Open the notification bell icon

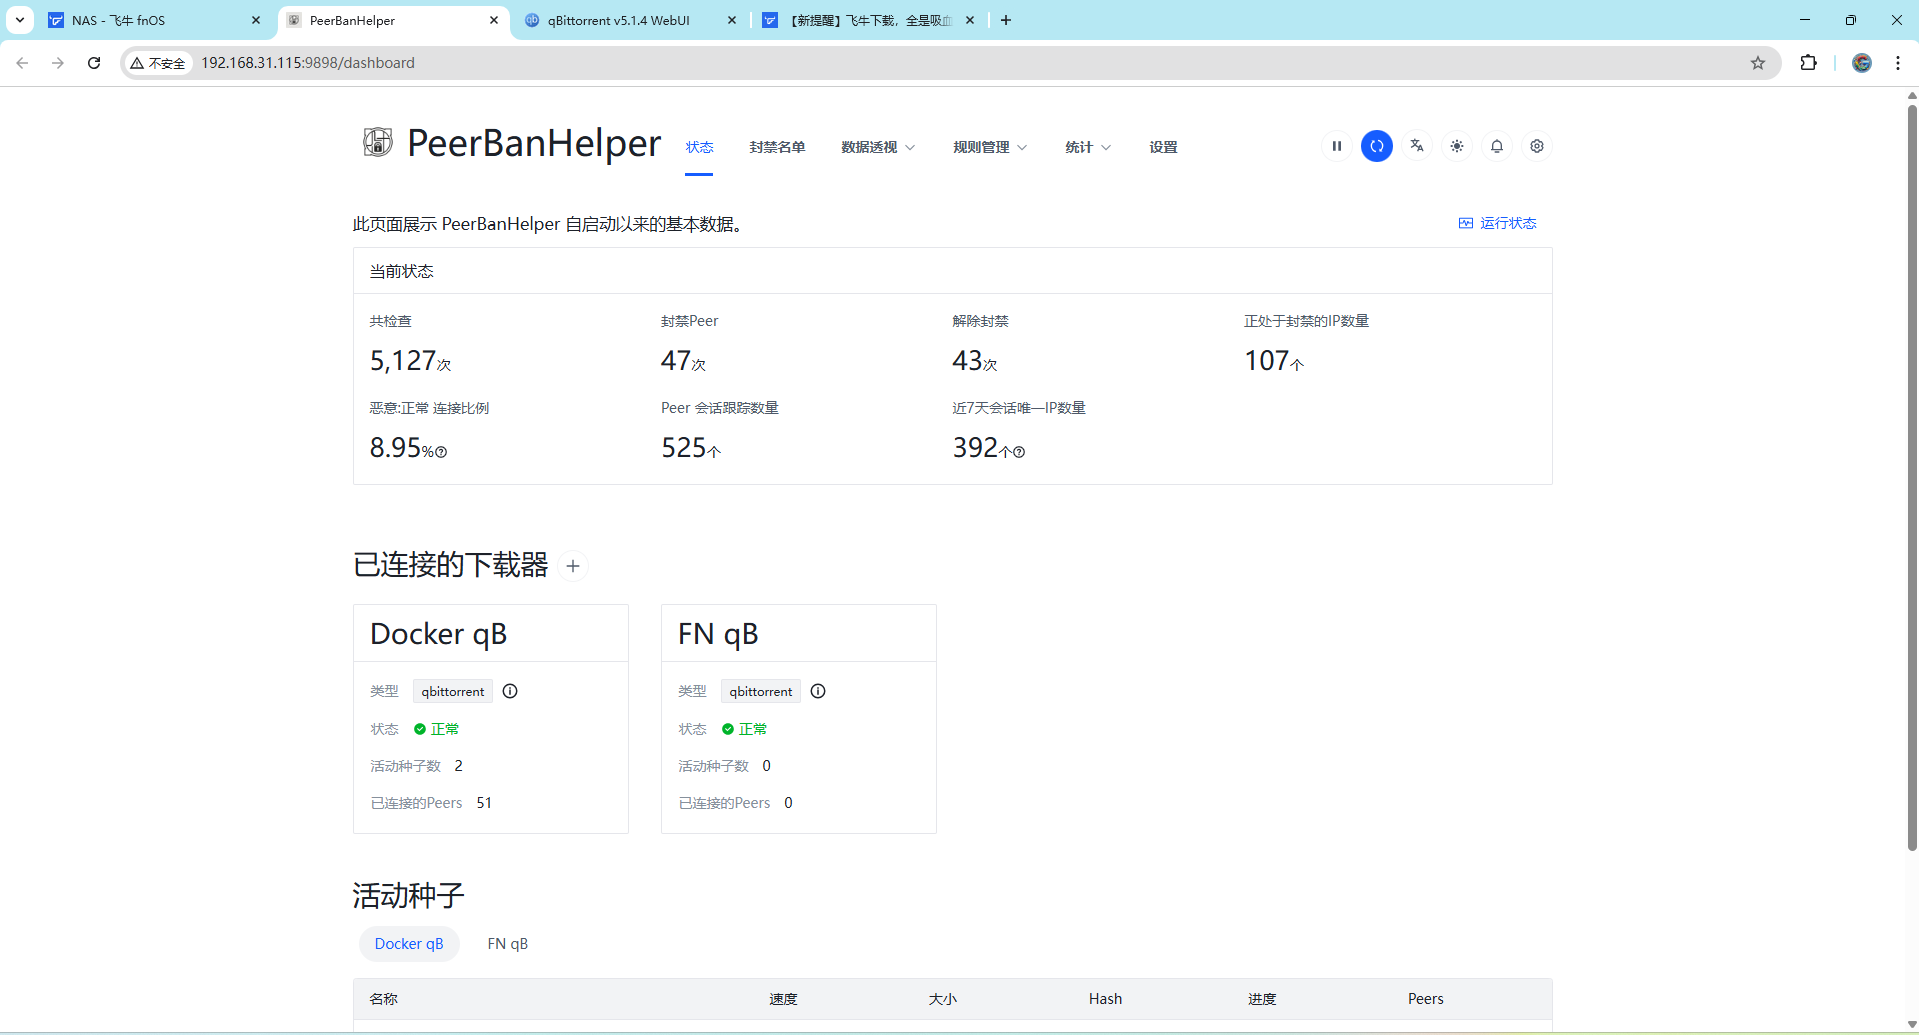tap(1497, 146)
